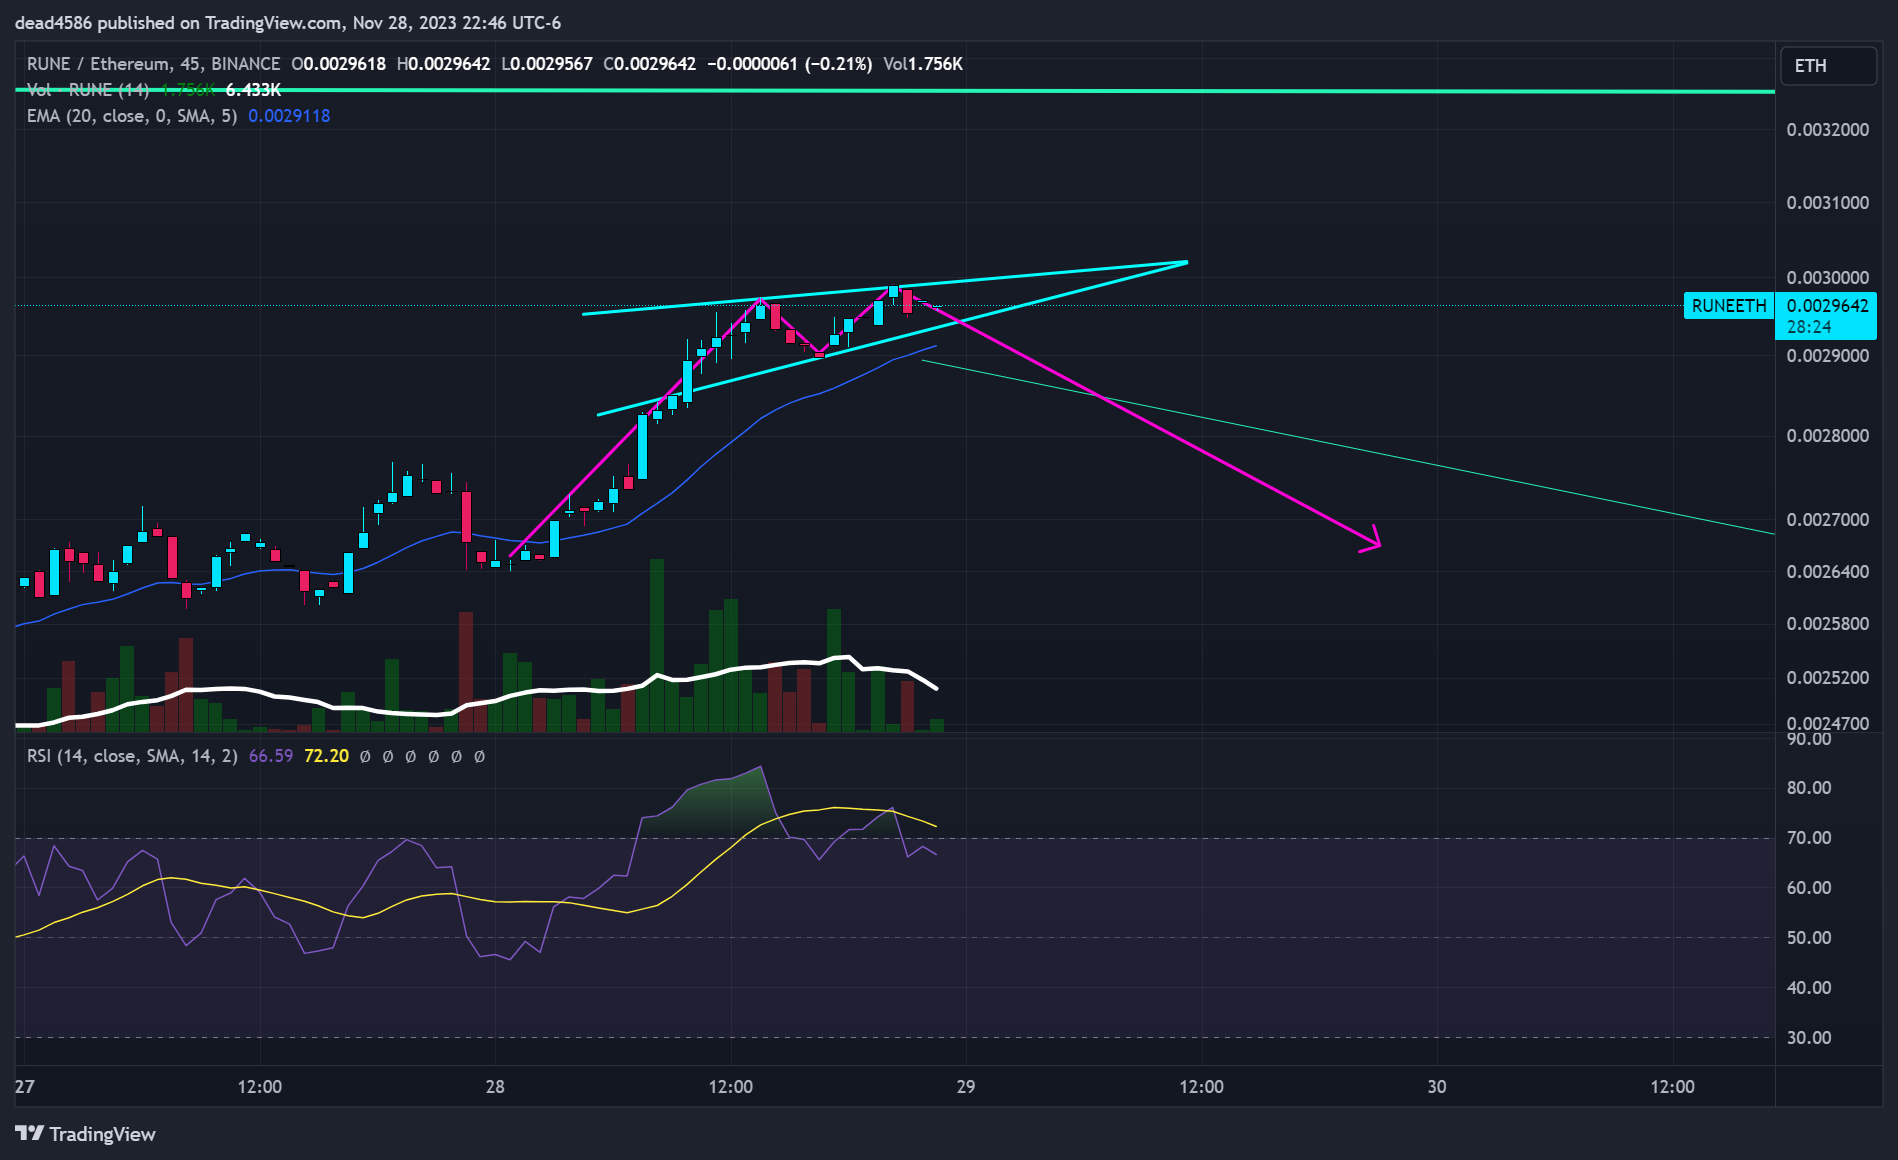Viewport: 1898px width, 1160px height.
Task: Click the RSI (14, close, SMA, 14, 2) legend
Action: (132, 756)
